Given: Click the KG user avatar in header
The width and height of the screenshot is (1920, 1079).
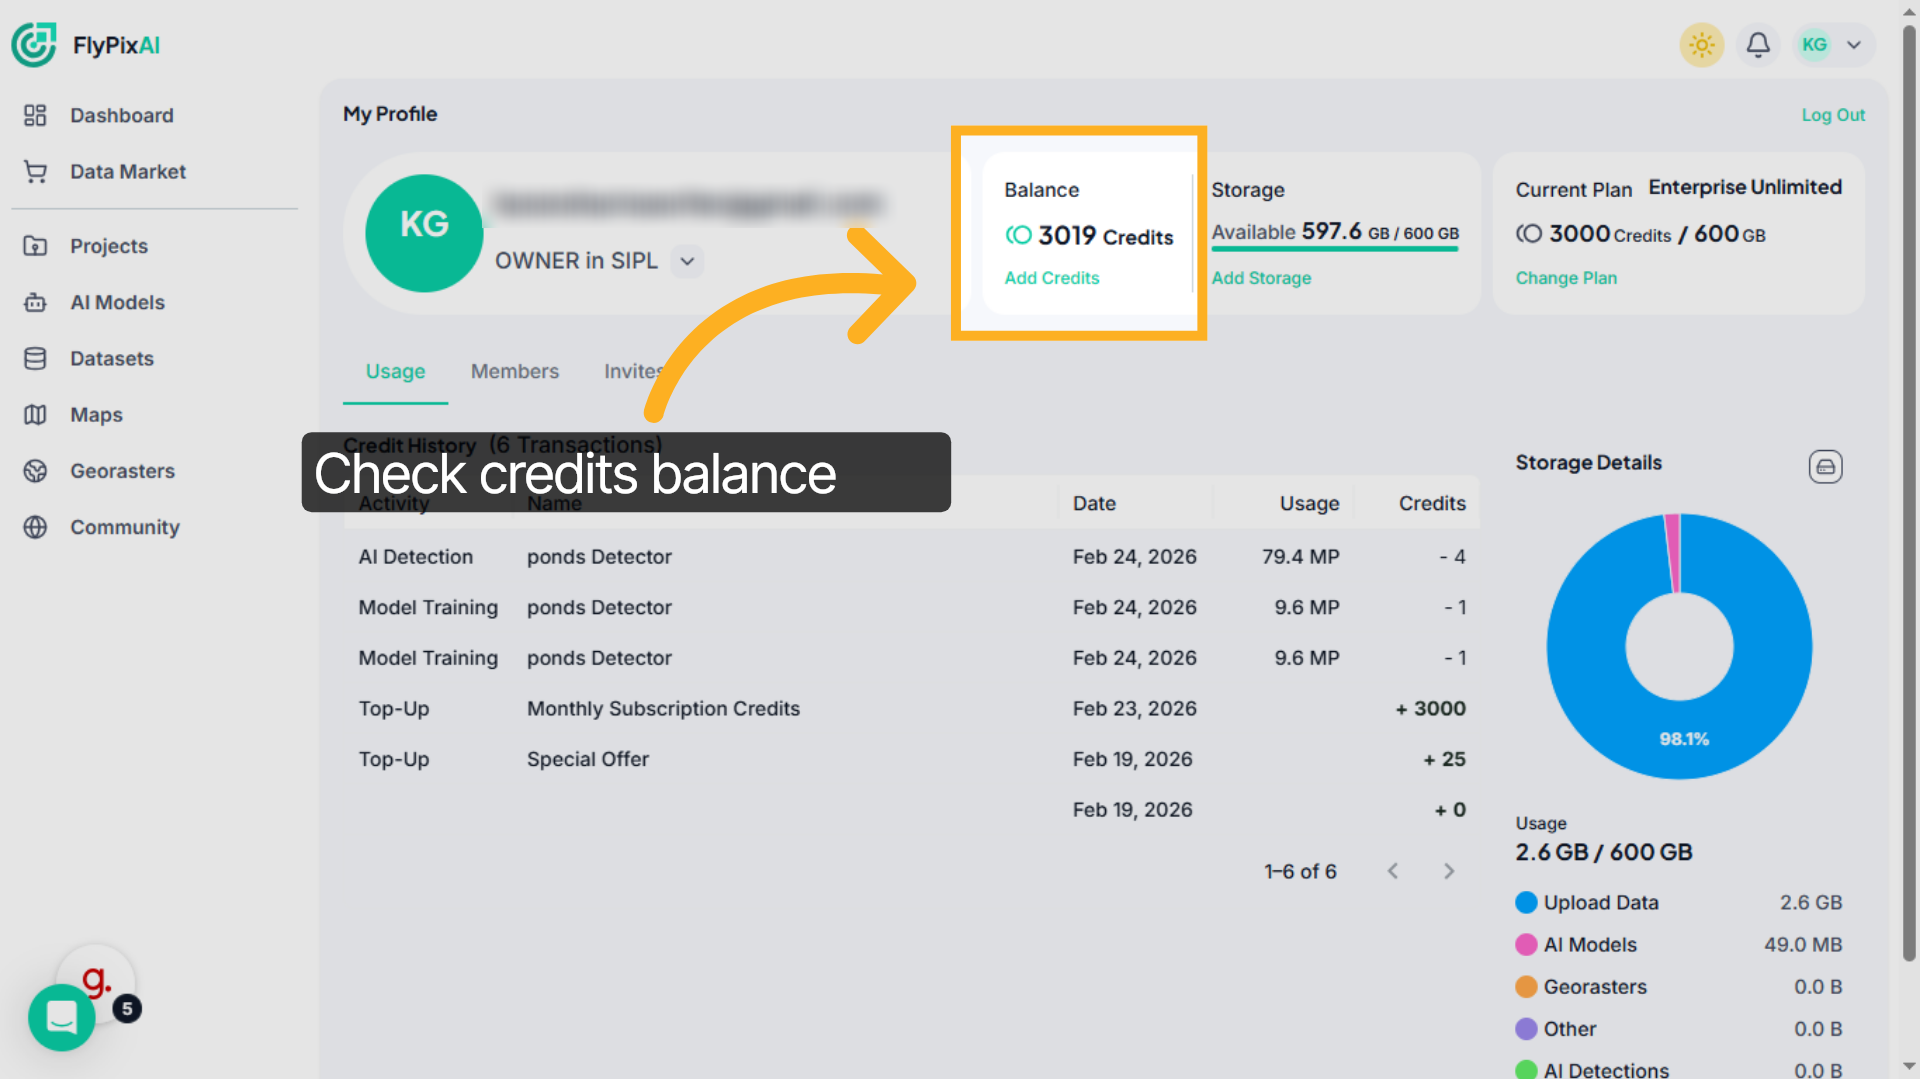Looking at the screenshot, I should pos(1814,45).
